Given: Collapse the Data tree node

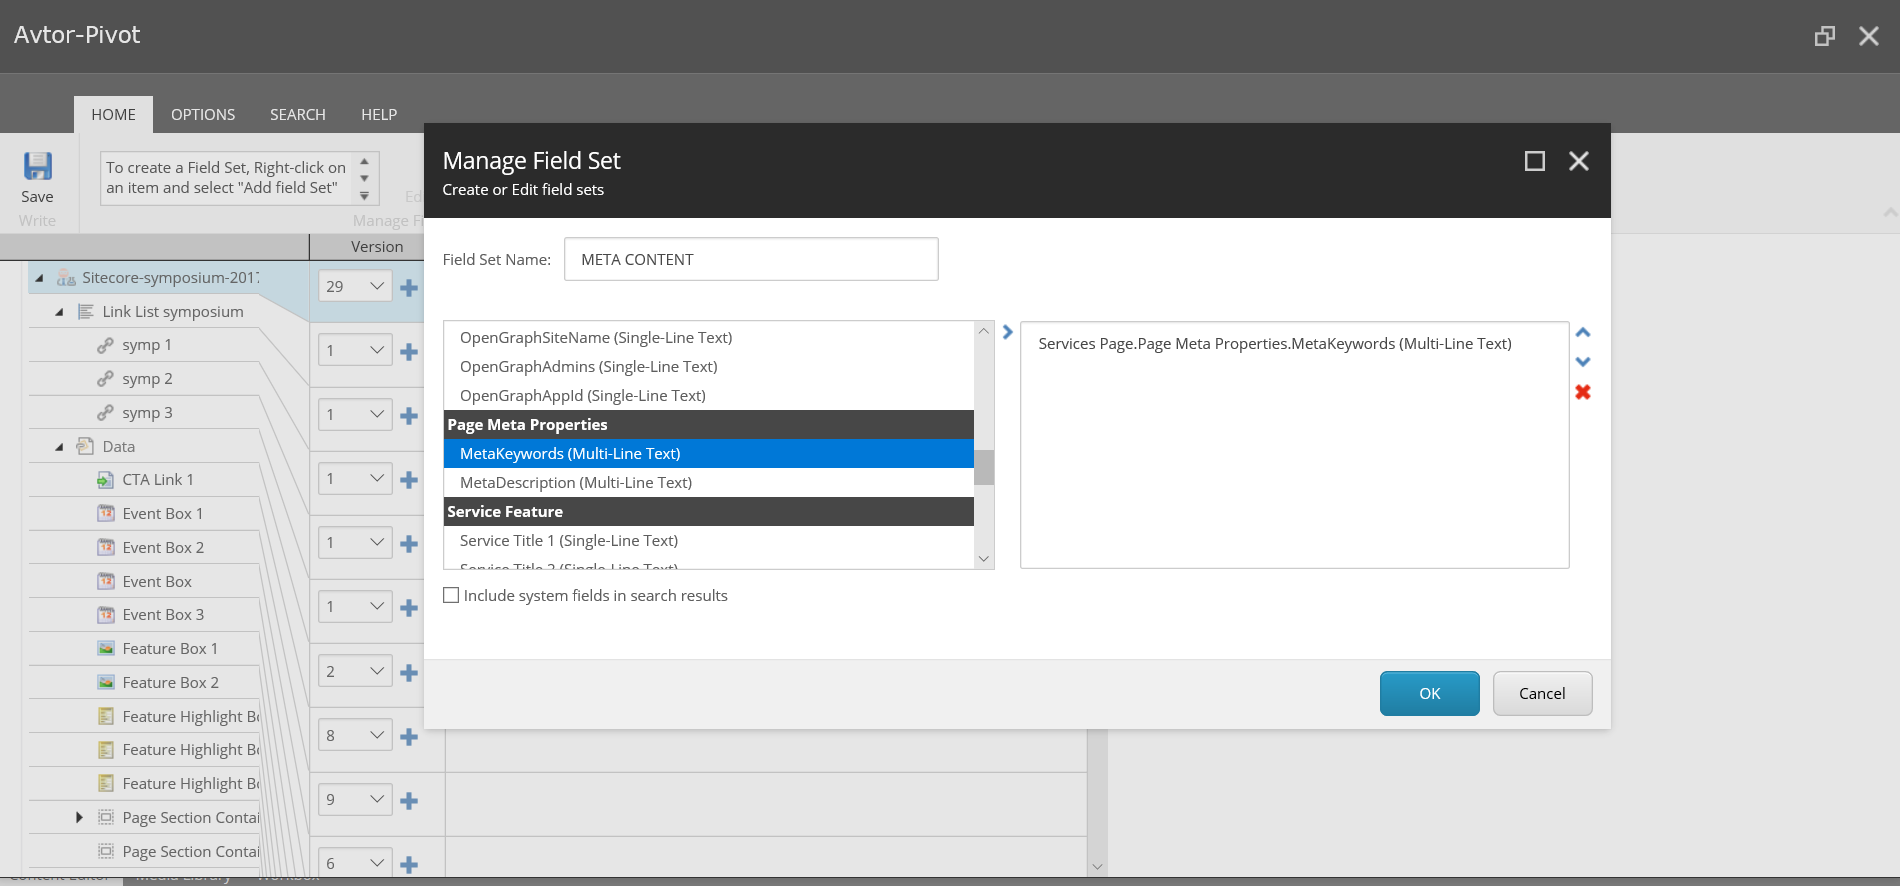Looking at the screenshot, I should pyautogui.click(x=59, y=447).
